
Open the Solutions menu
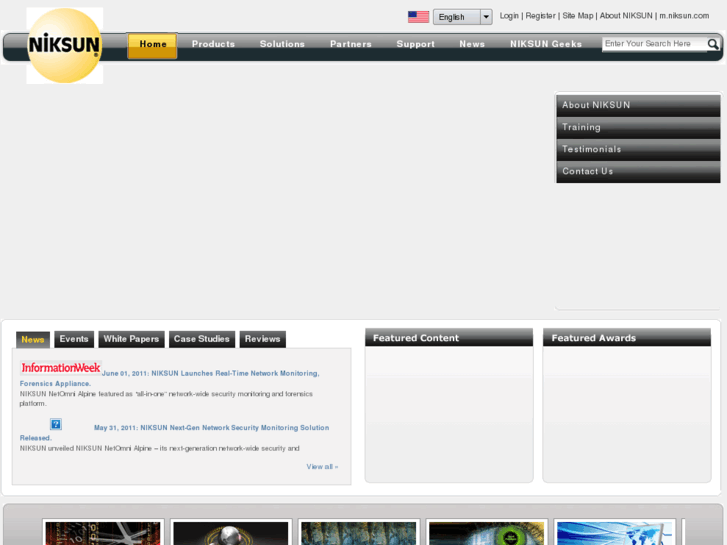click(282, 44)
